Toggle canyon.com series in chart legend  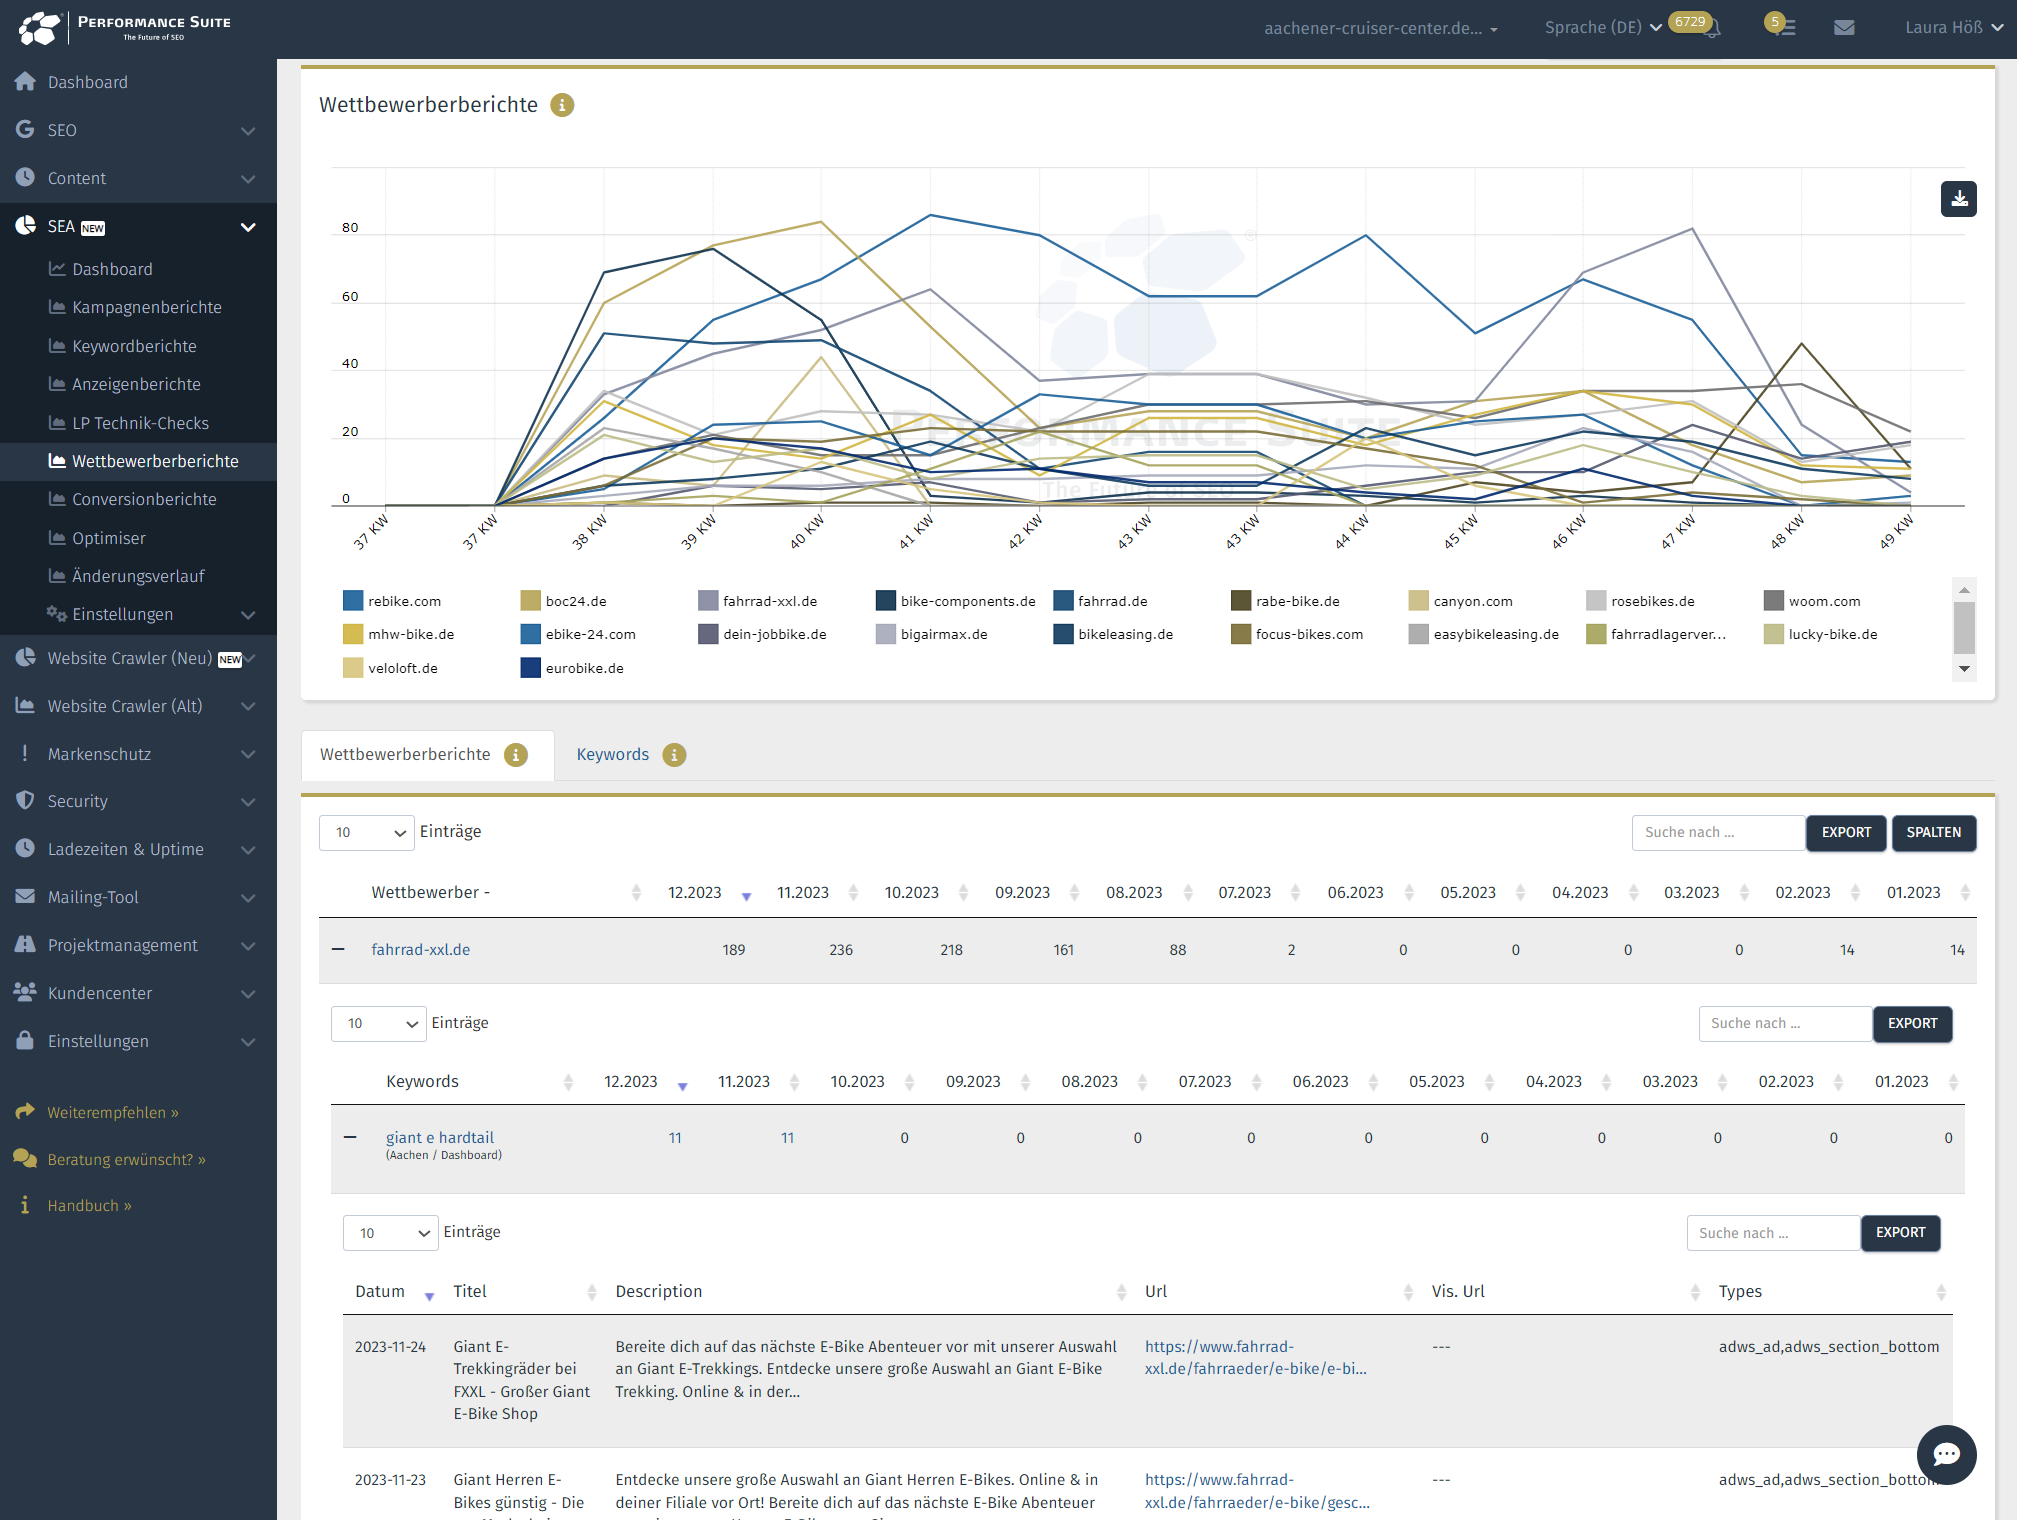(x=1461, y=601)
